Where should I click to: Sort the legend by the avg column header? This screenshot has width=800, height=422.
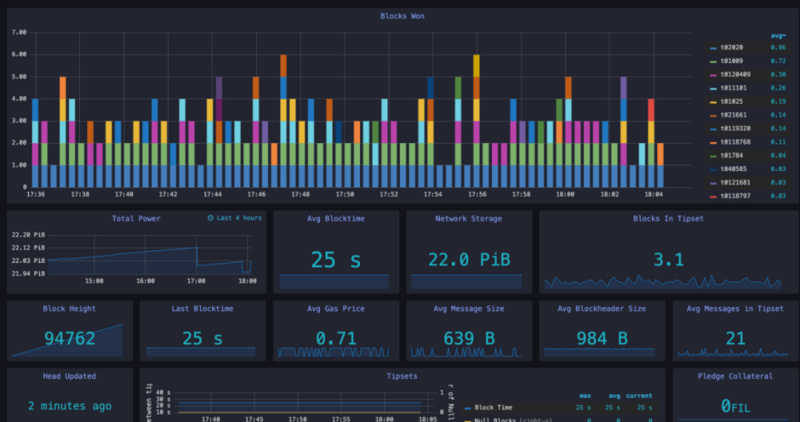pos(777,33)
